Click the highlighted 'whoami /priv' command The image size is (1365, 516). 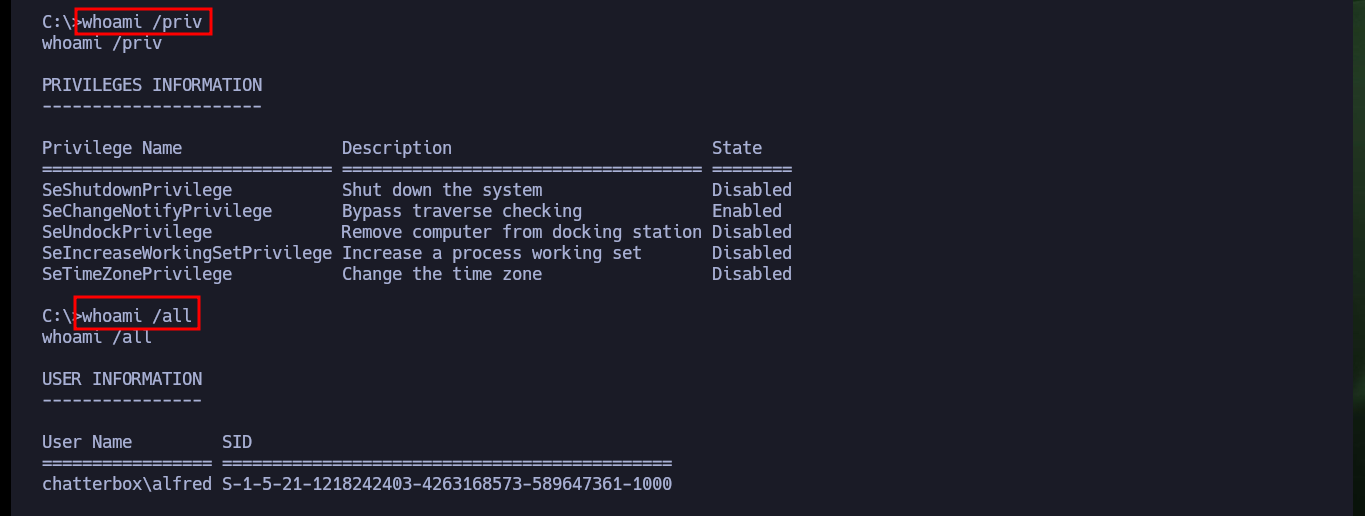tap(143, 21)
